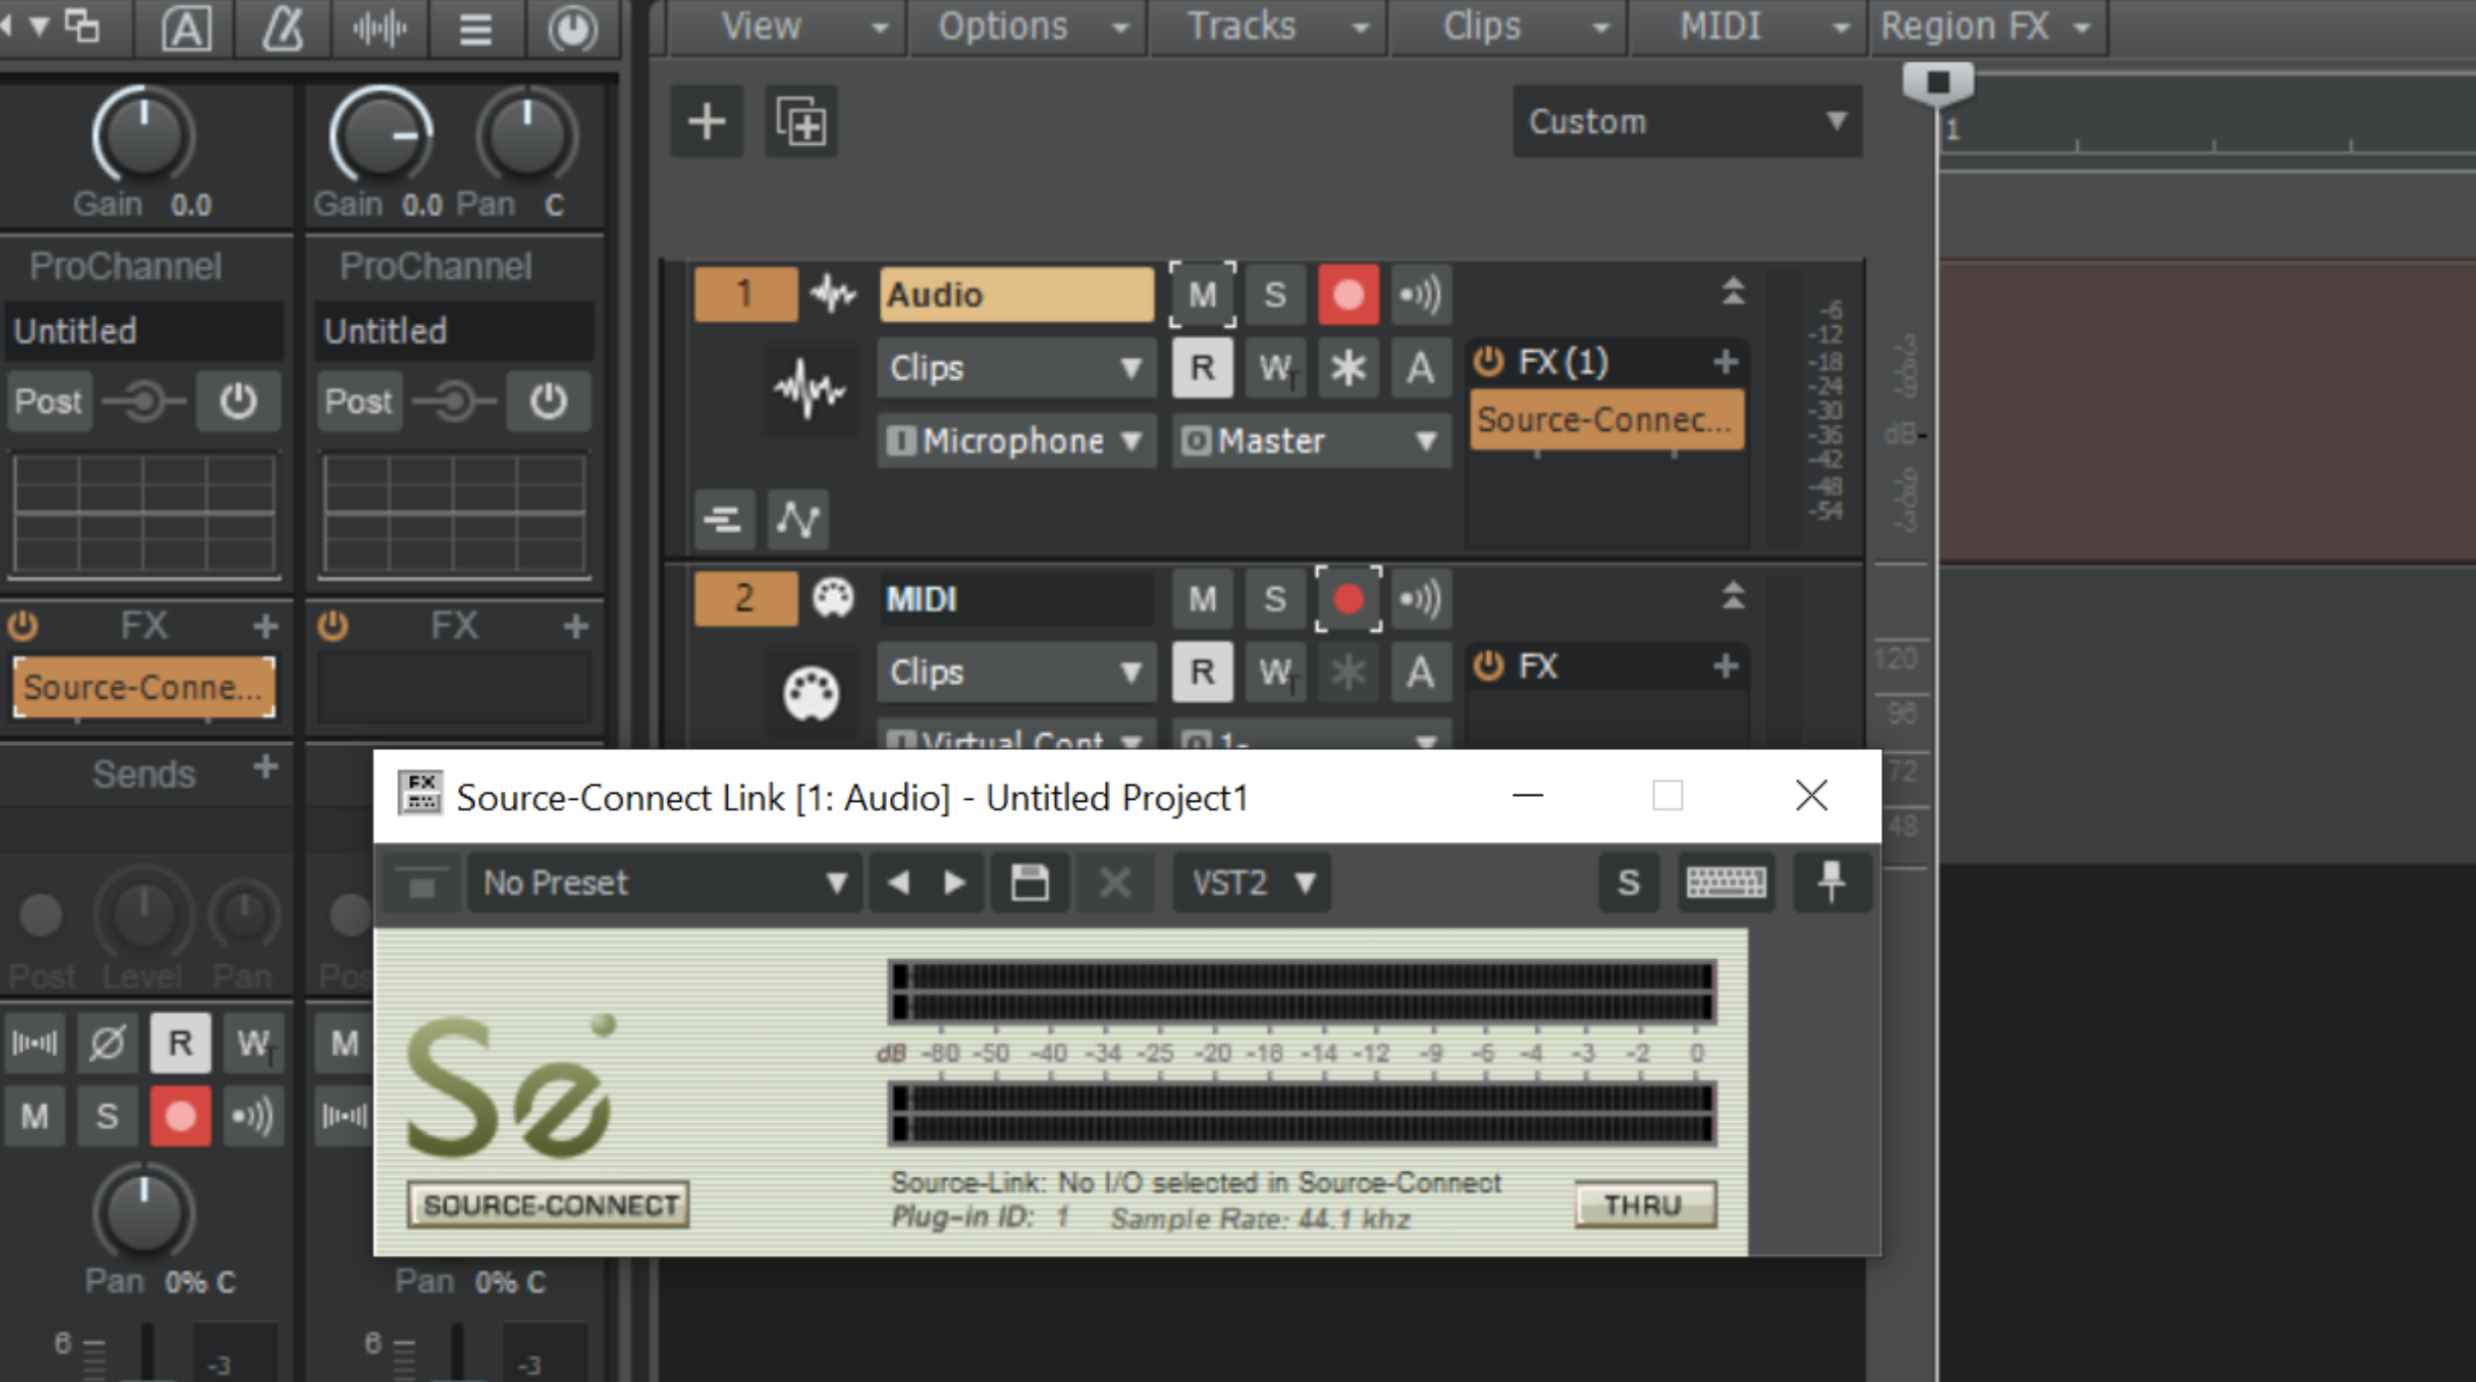2476x1382 pixels.
Task: Pin the Source-Connect Link plugin window
Action: (1831, 882)
